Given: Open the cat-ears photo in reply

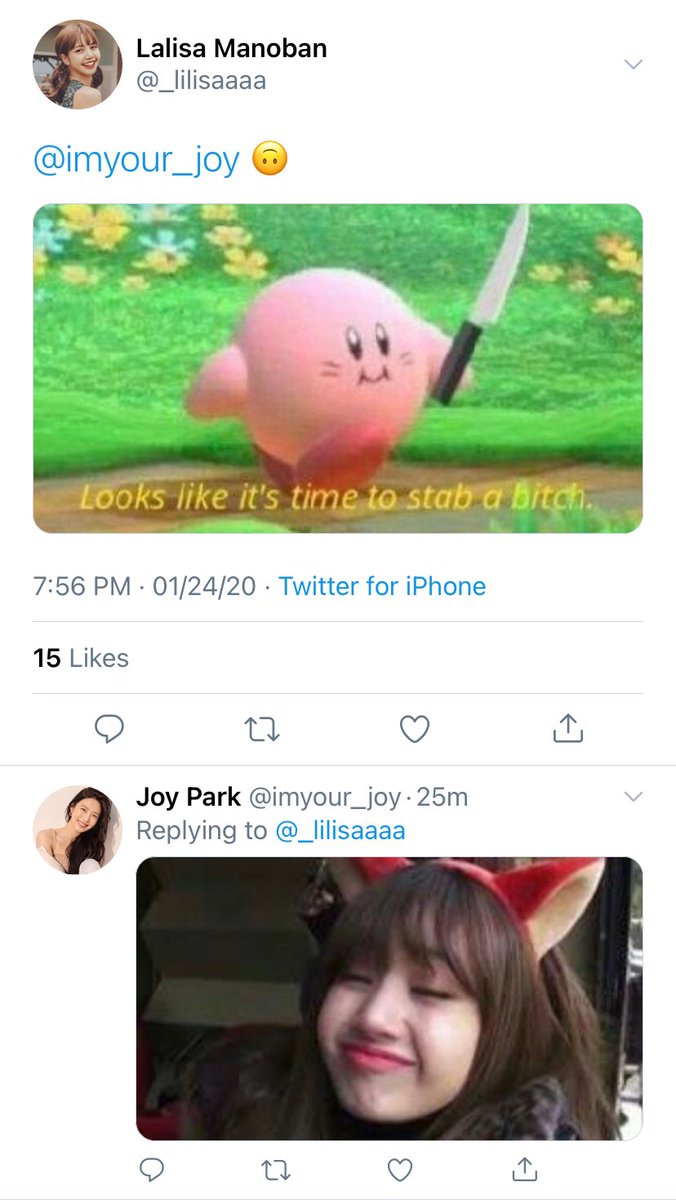Looking at the screenshot, I should click(389, 998).
